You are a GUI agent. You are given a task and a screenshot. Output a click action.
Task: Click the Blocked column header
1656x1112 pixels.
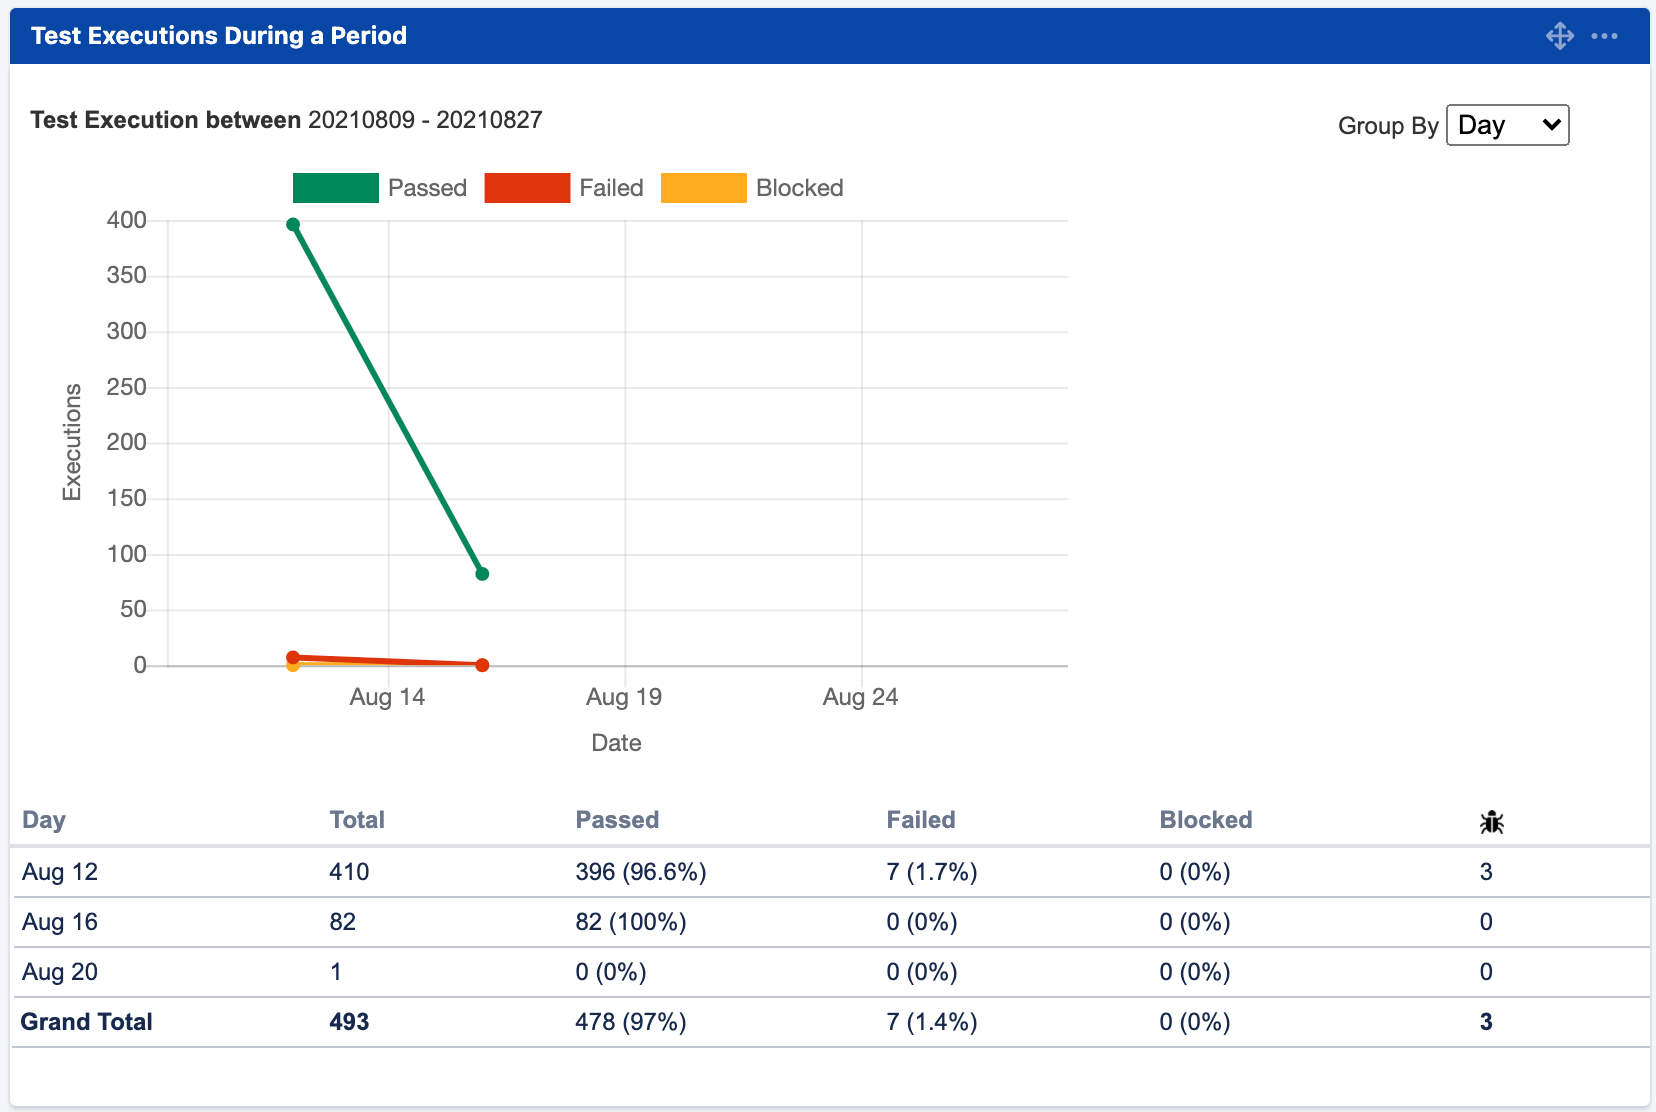click(x=1205, y=820)
